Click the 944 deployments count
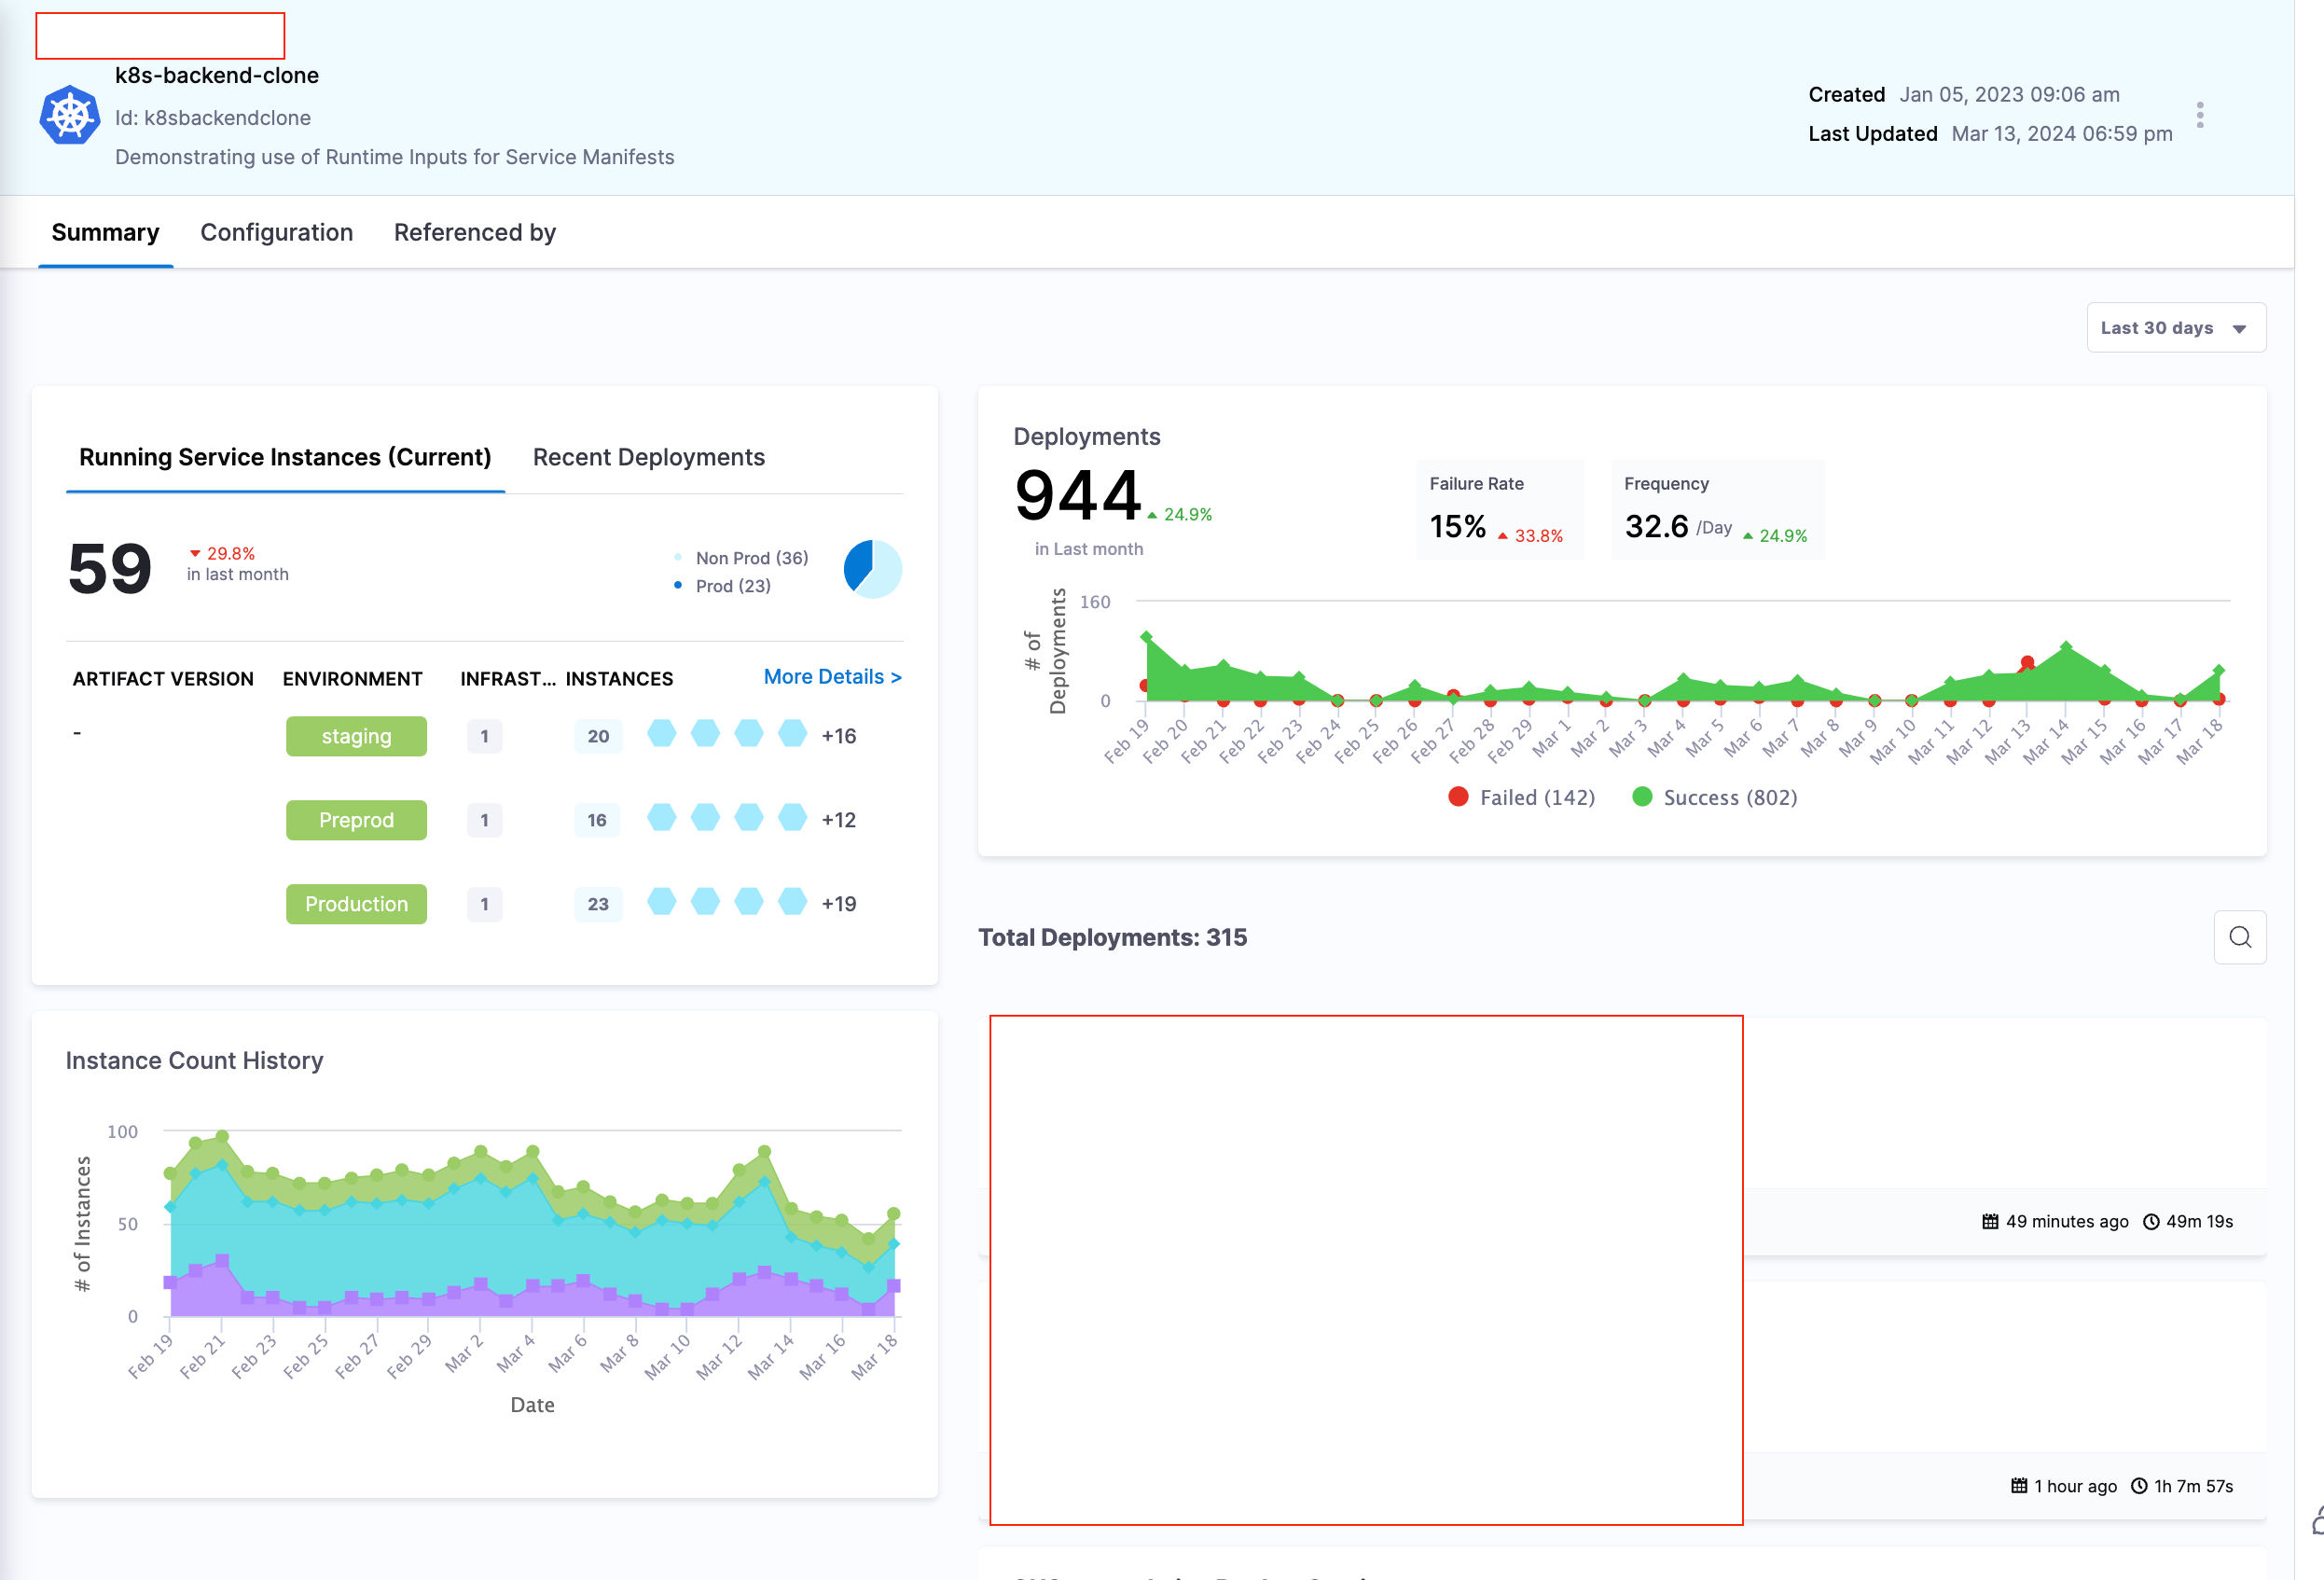The image size is (2324, 1580). tap(1078, 496)
